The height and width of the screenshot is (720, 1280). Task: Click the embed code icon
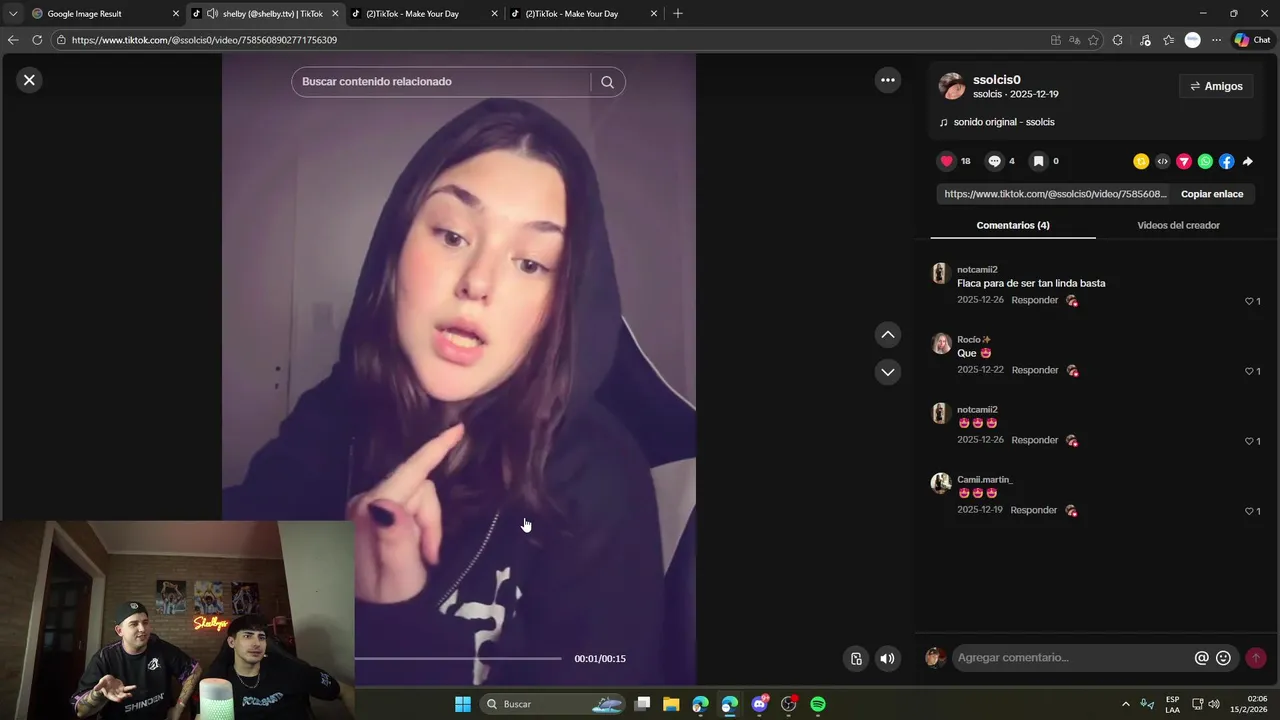pos(1162,161)
